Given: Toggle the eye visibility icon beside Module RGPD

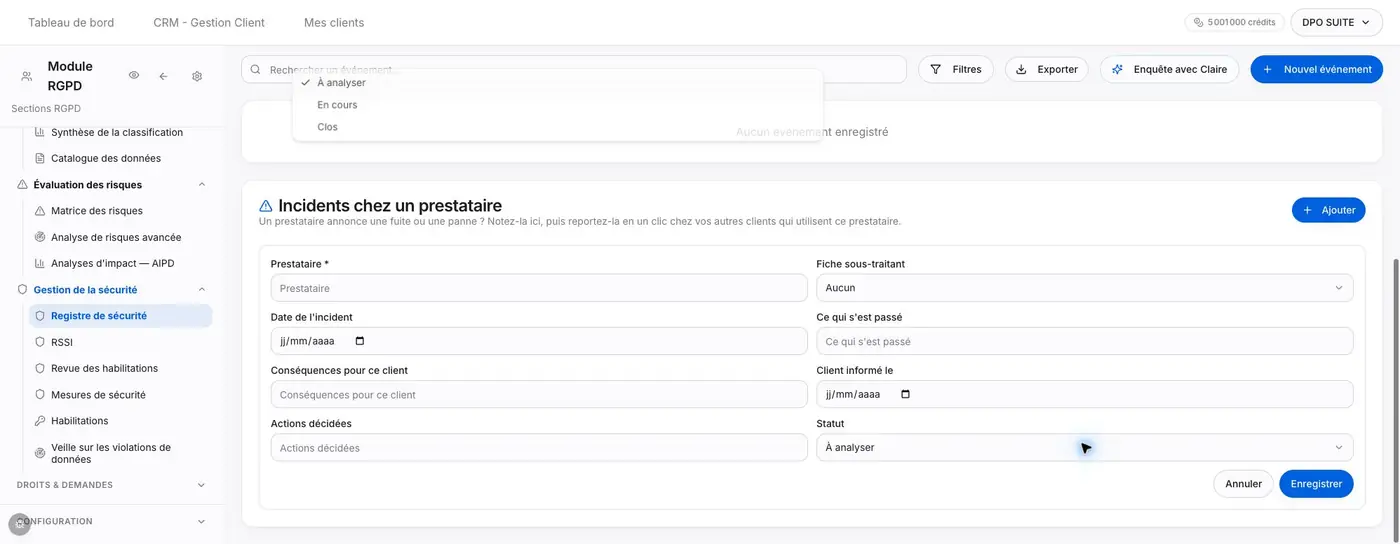Looking at the screenshot, I should pyautogui.click(x=134, y=76).
